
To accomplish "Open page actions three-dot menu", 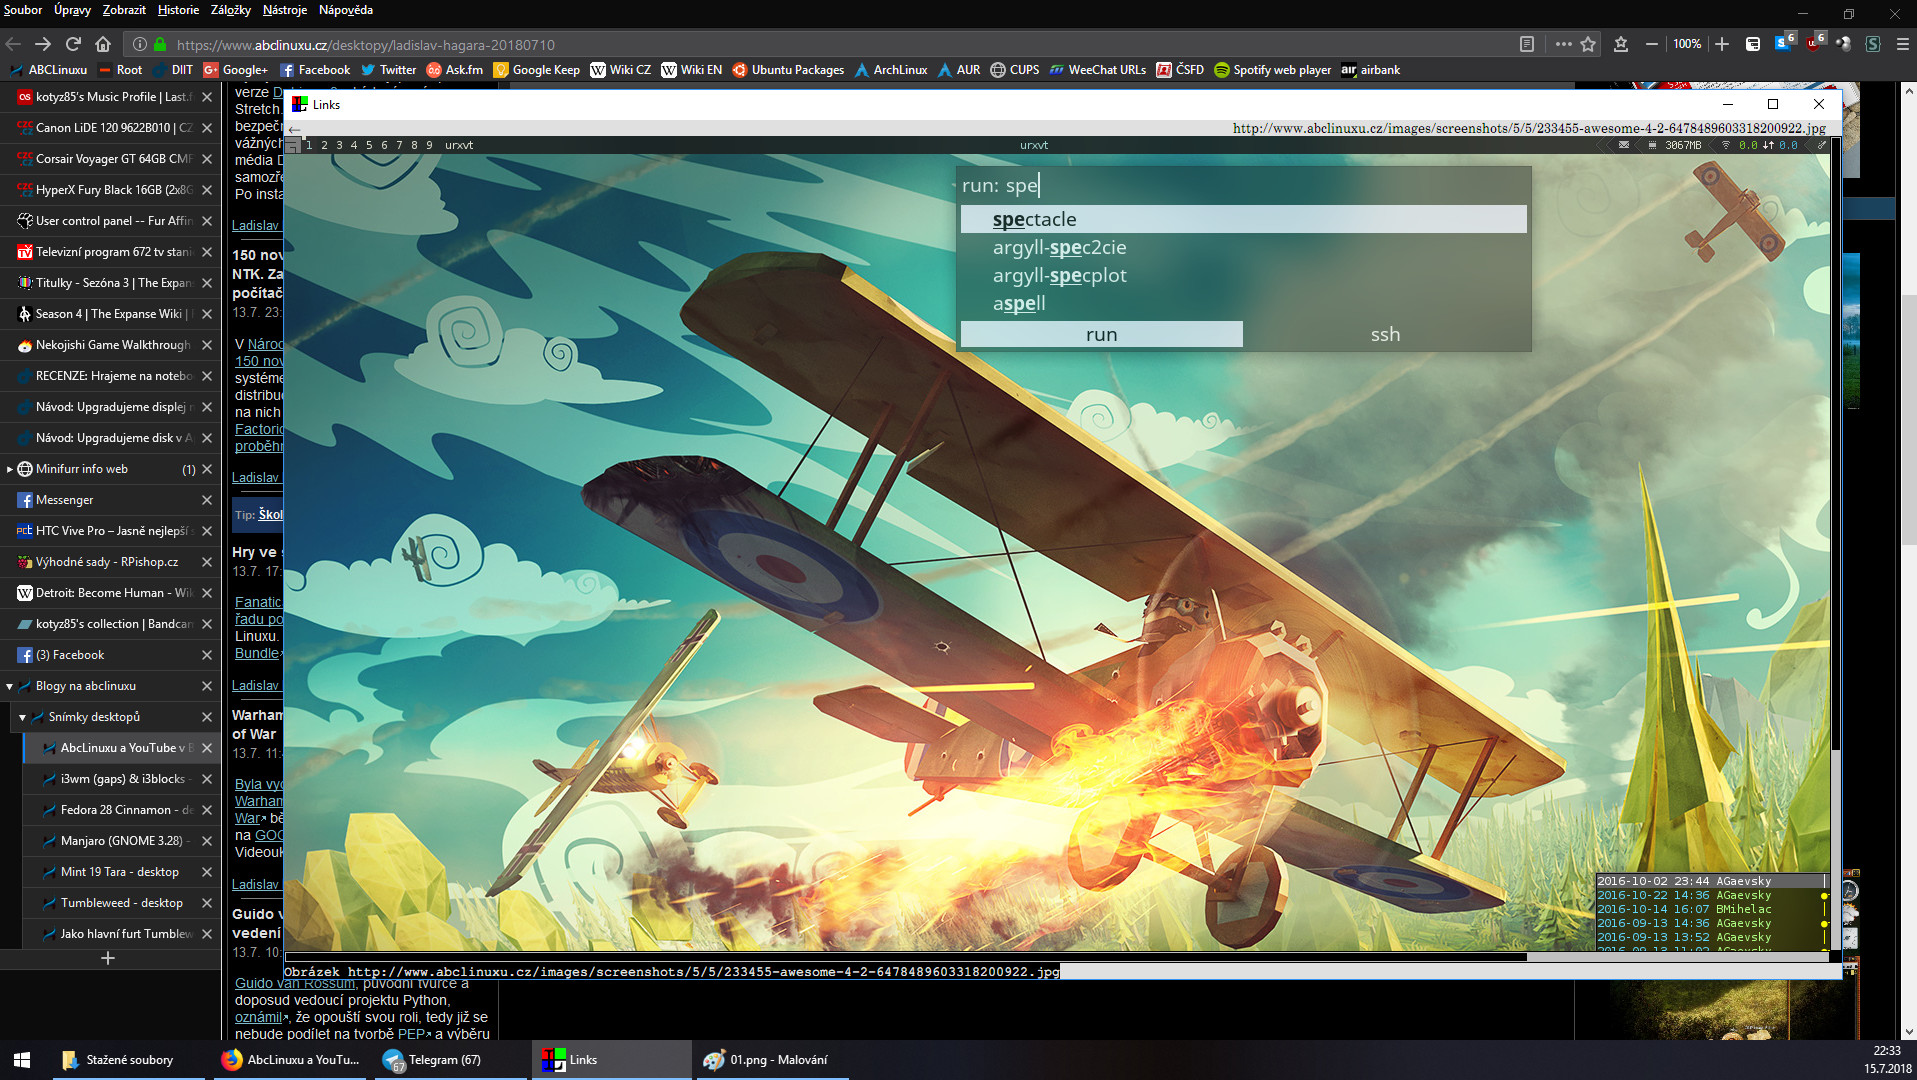I will (x=1563, y=44).
